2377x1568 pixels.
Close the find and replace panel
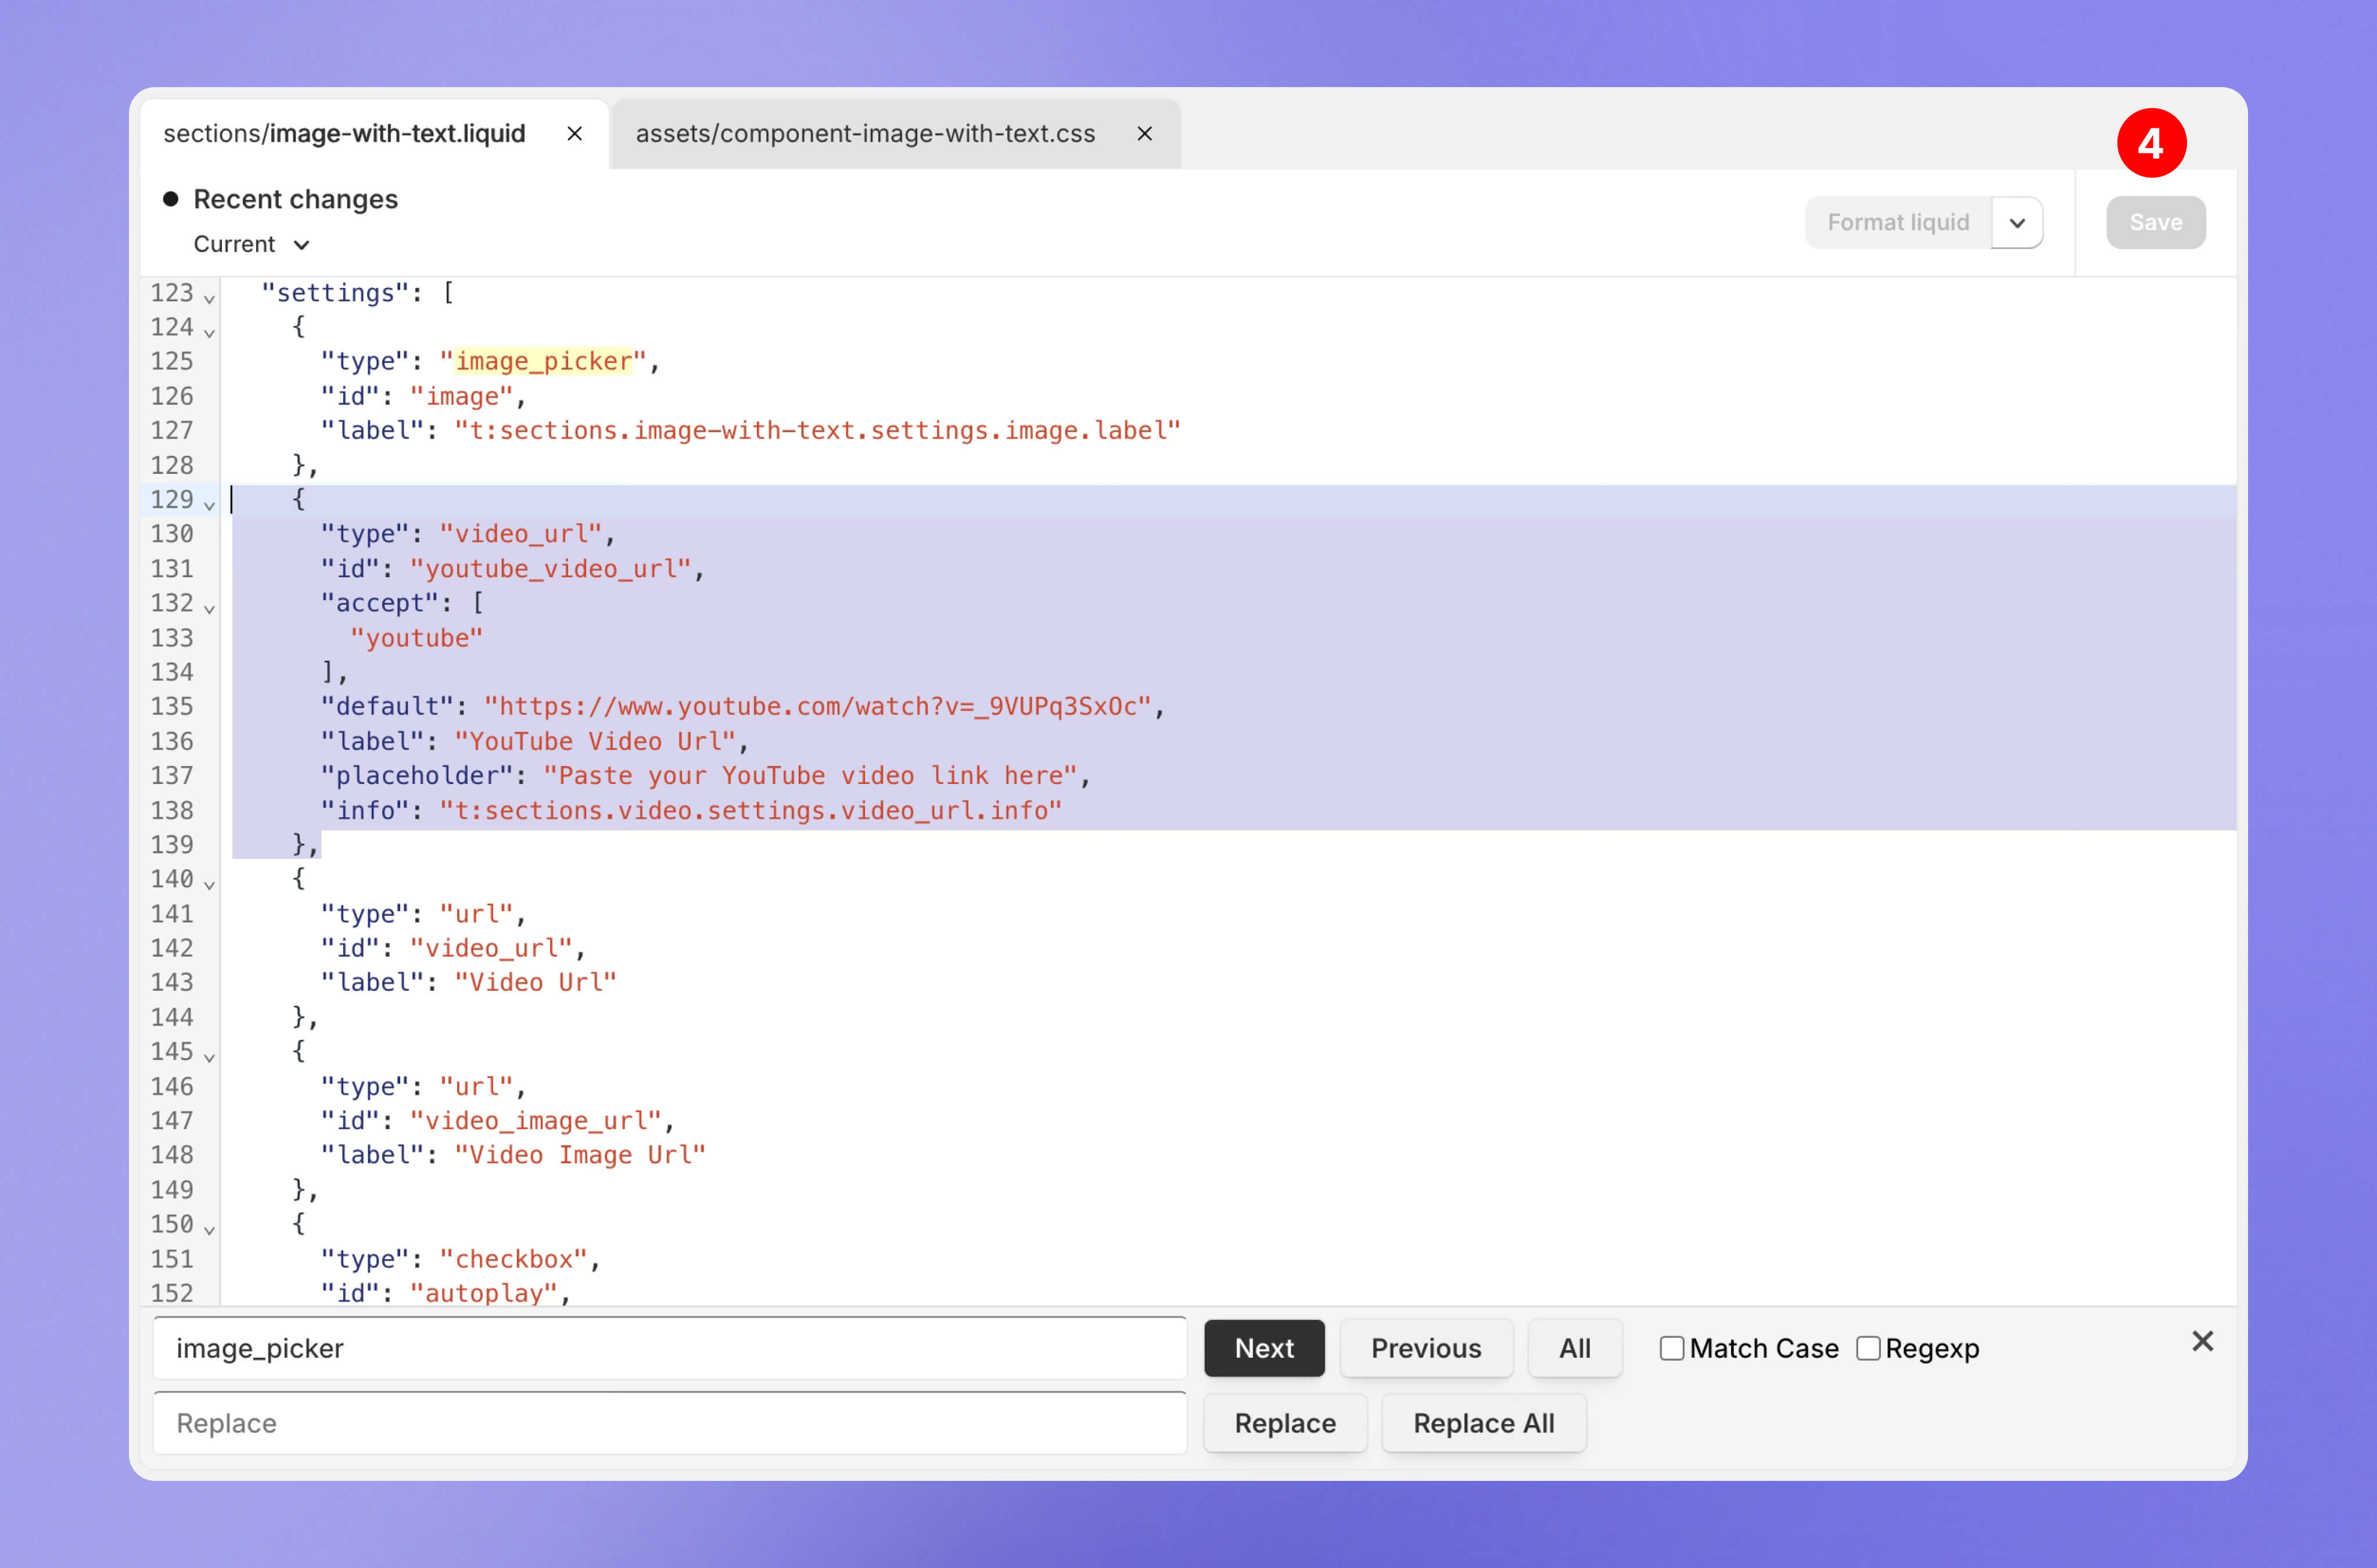[x=2202, y=1341]
